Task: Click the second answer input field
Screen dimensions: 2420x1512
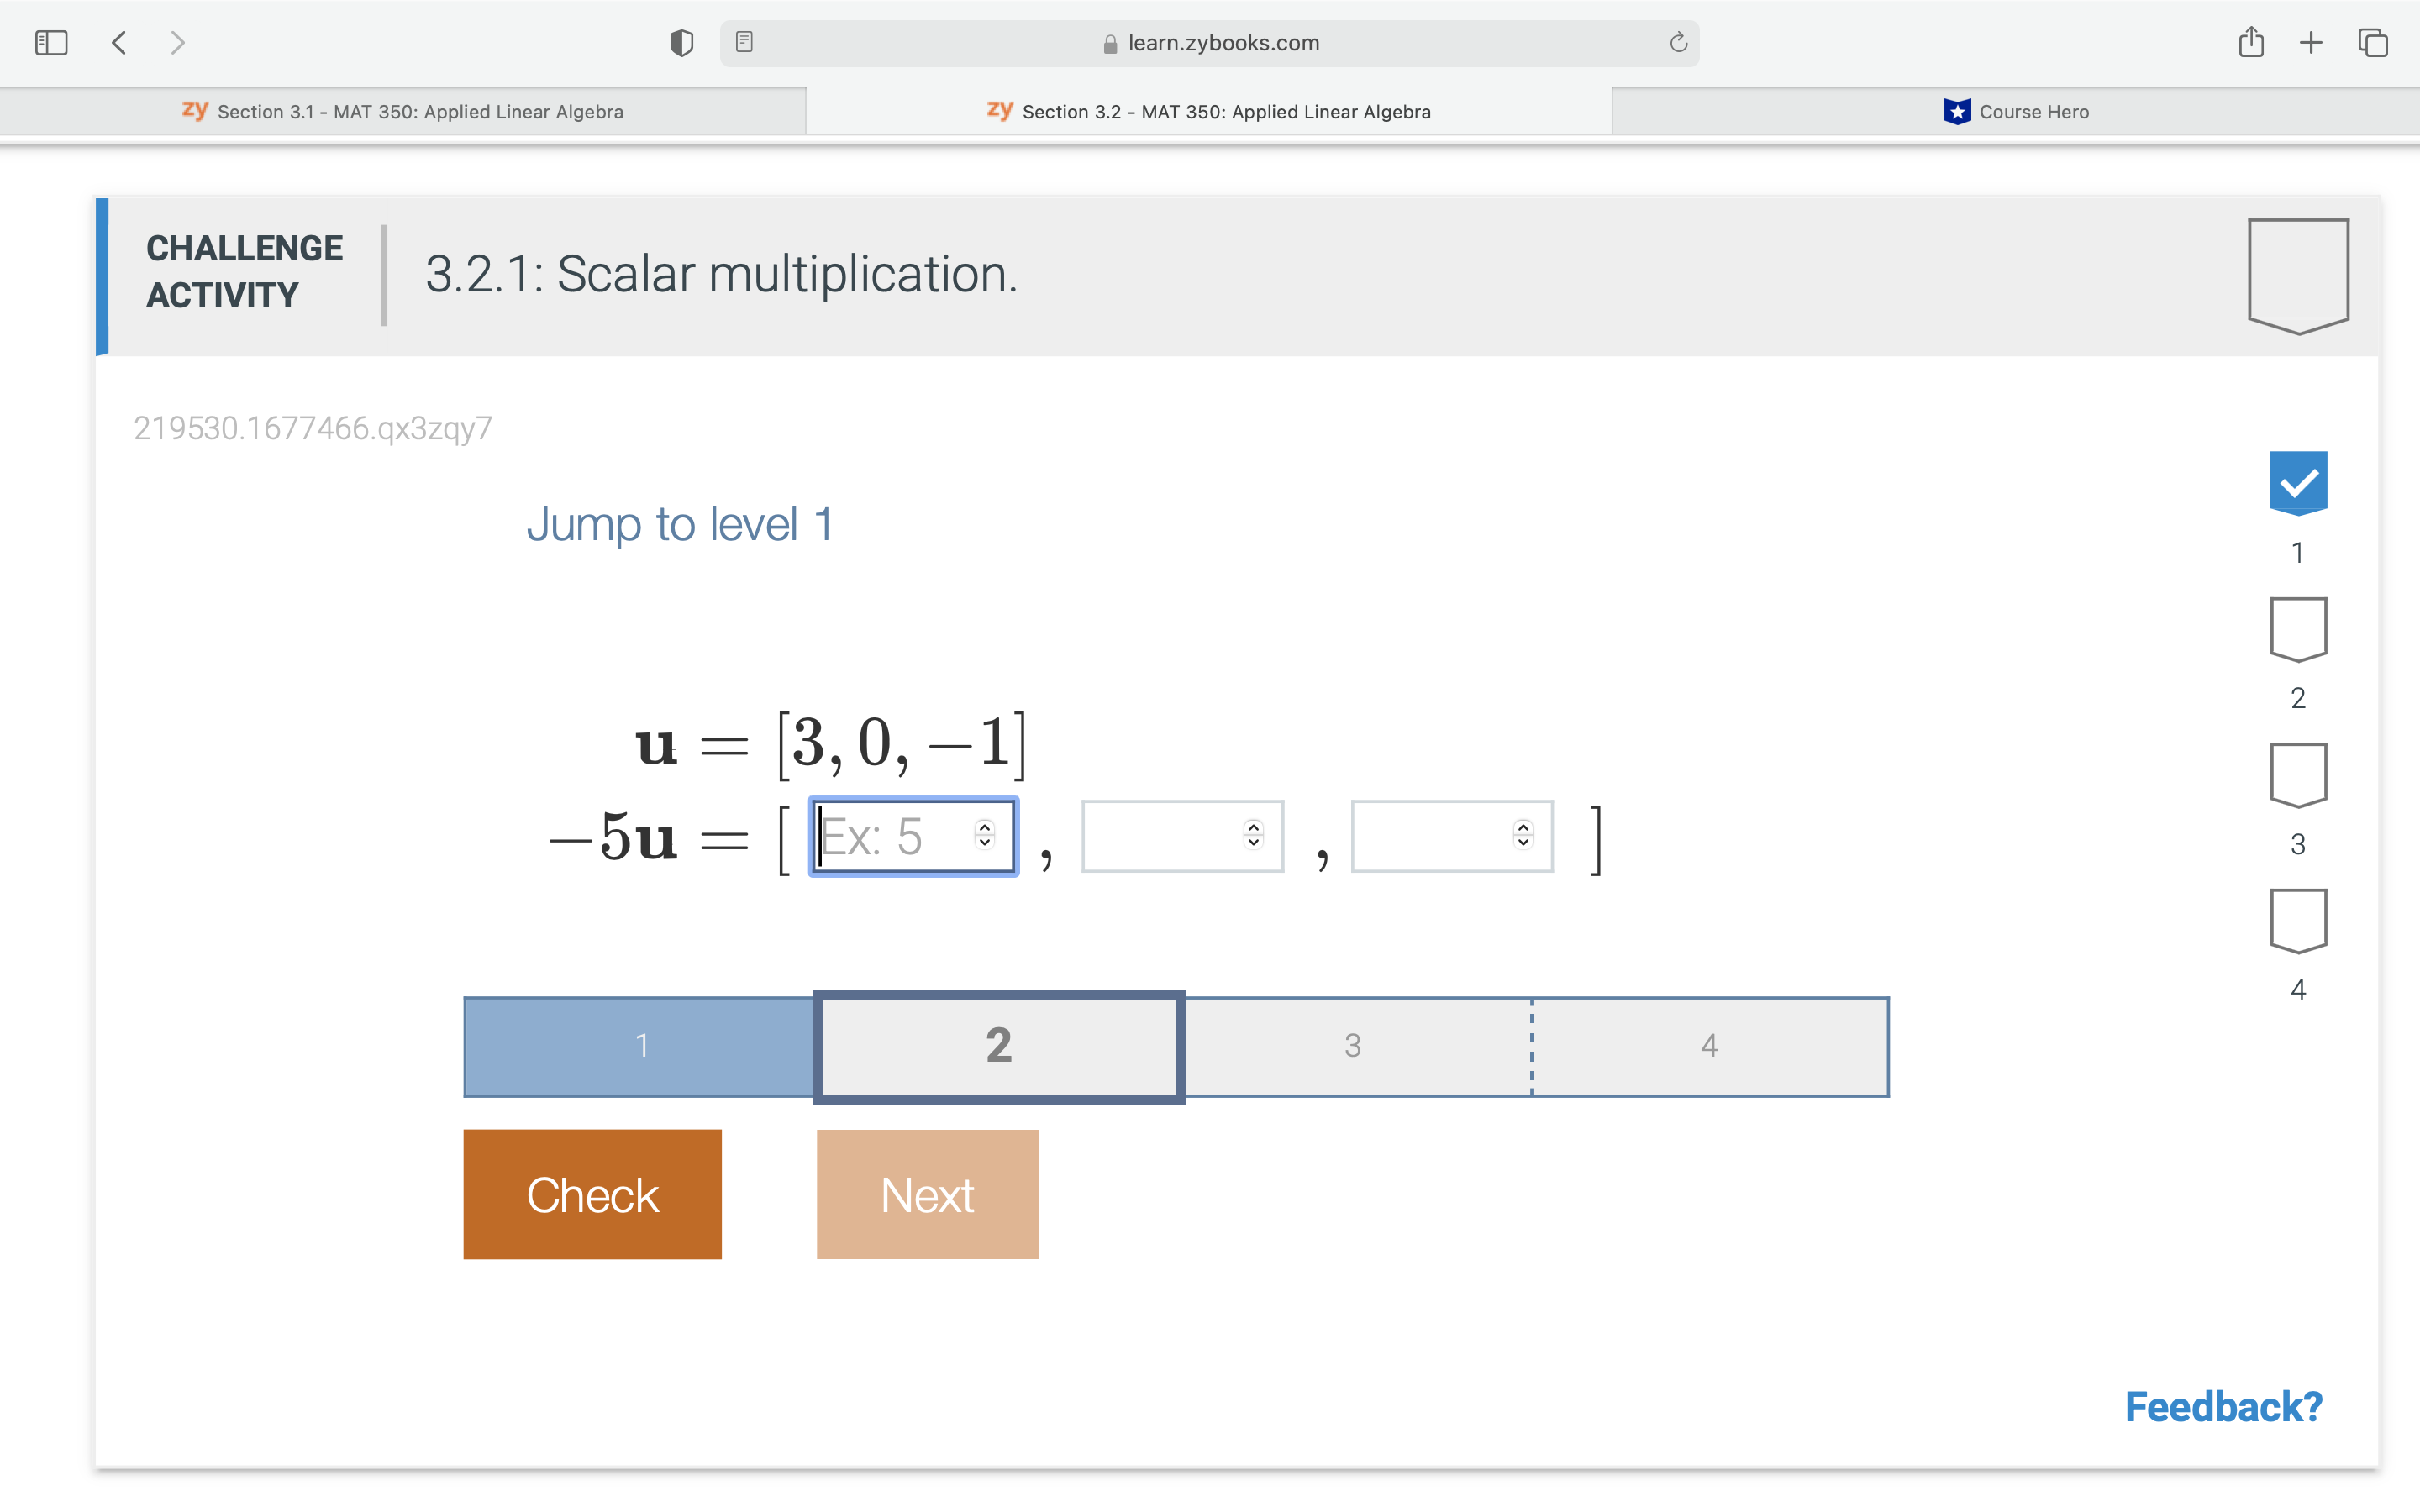Action: (x=1170, y=836)
